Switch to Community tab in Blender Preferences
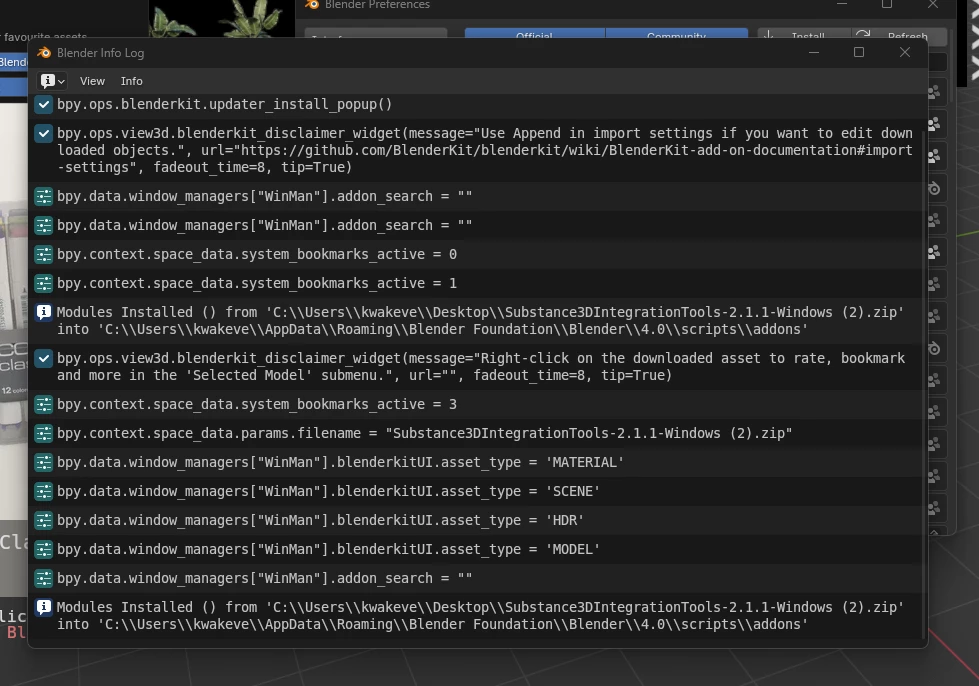Viewport: 979px width, 686px height. (676, 36)
